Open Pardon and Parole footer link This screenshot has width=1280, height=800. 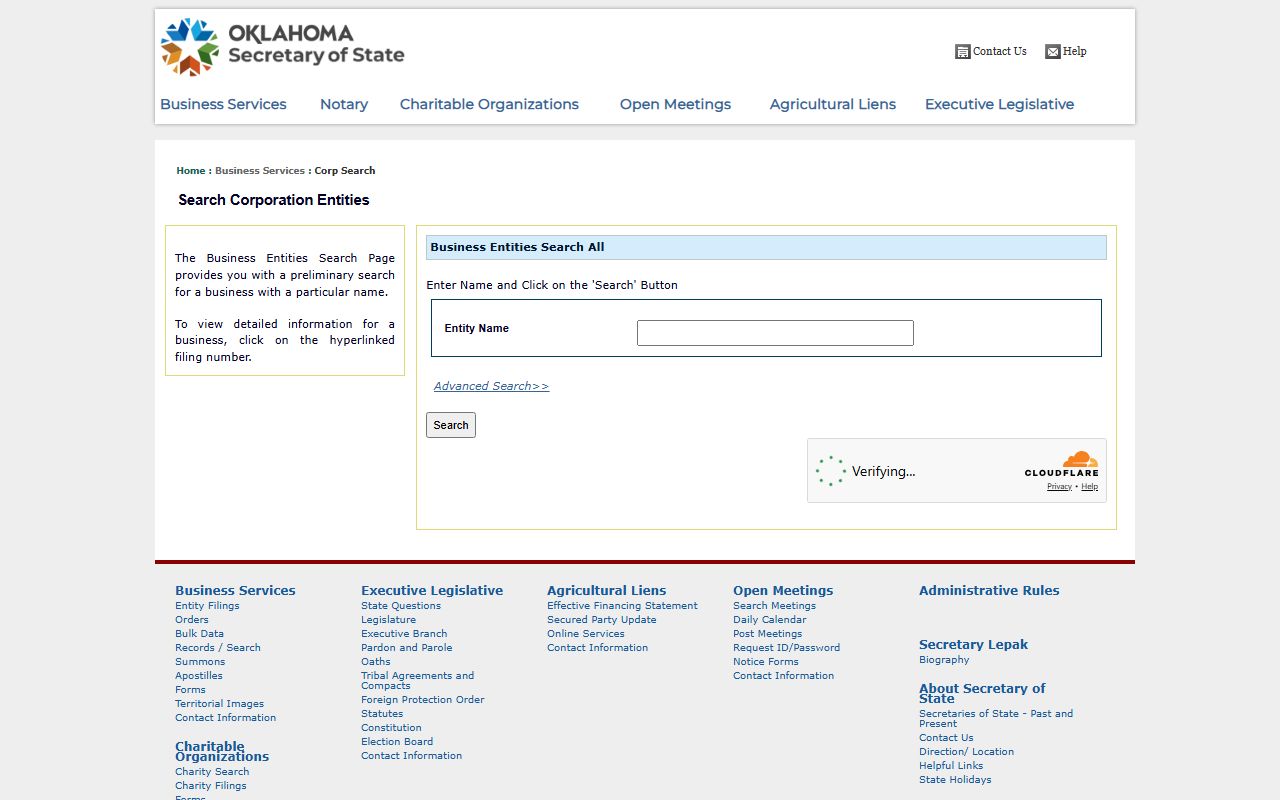pos(406,647)
